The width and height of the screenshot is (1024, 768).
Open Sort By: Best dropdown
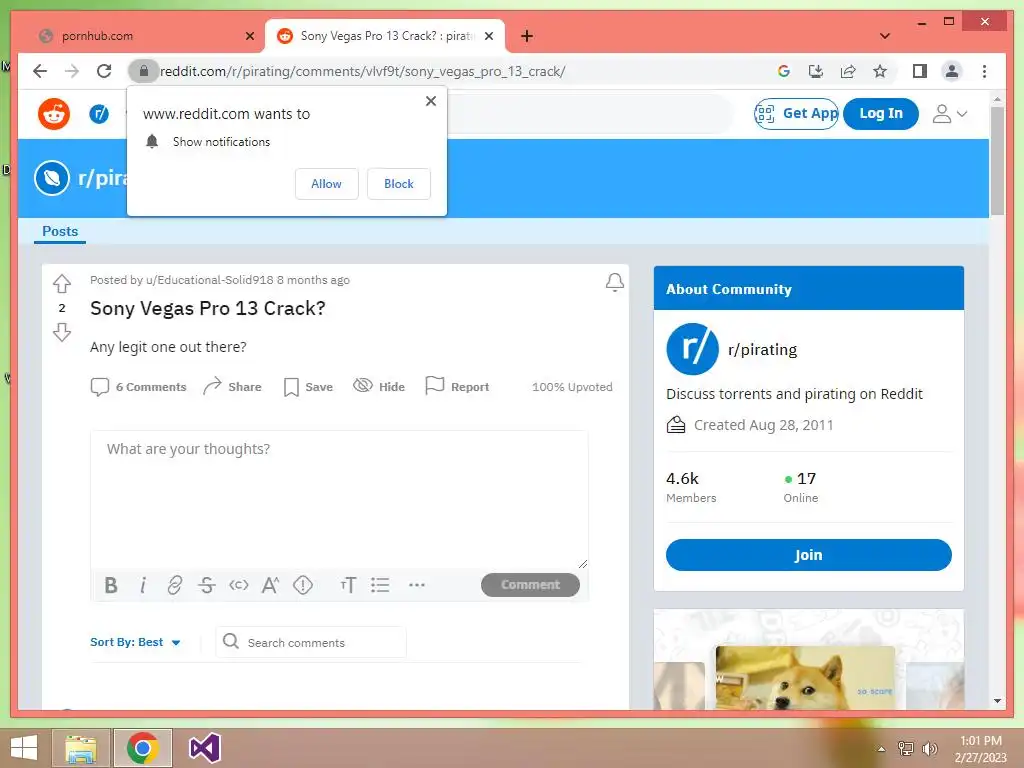coord(135,642)
